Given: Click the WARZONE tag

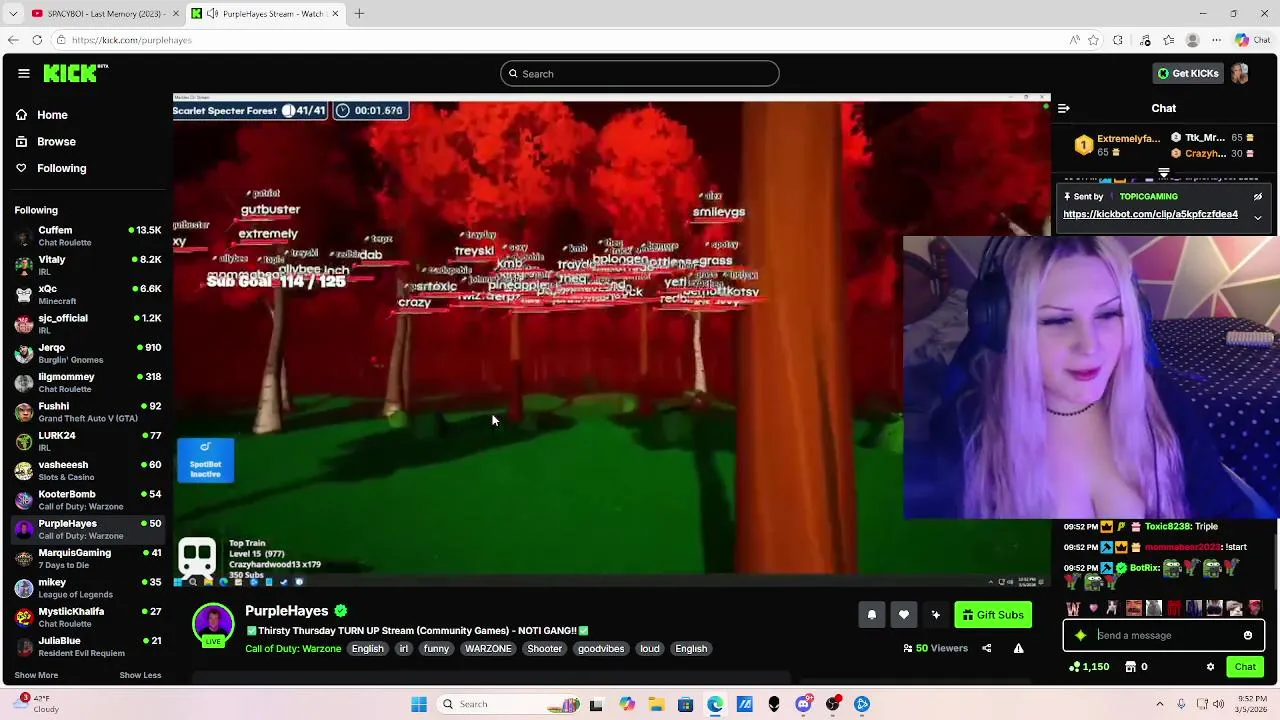Looking at the screenshot, I should coord(488,649).
